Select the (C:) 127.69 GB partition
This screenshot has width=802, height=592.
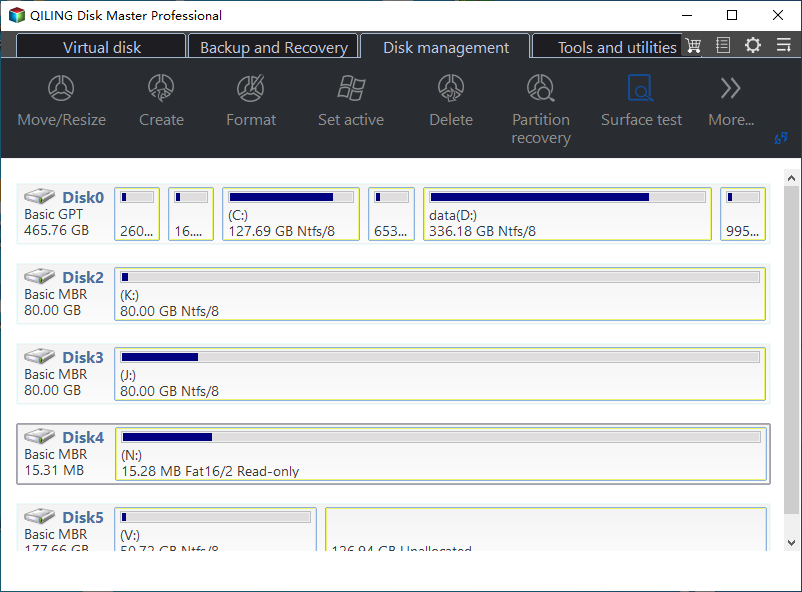(x=291, y=214)
